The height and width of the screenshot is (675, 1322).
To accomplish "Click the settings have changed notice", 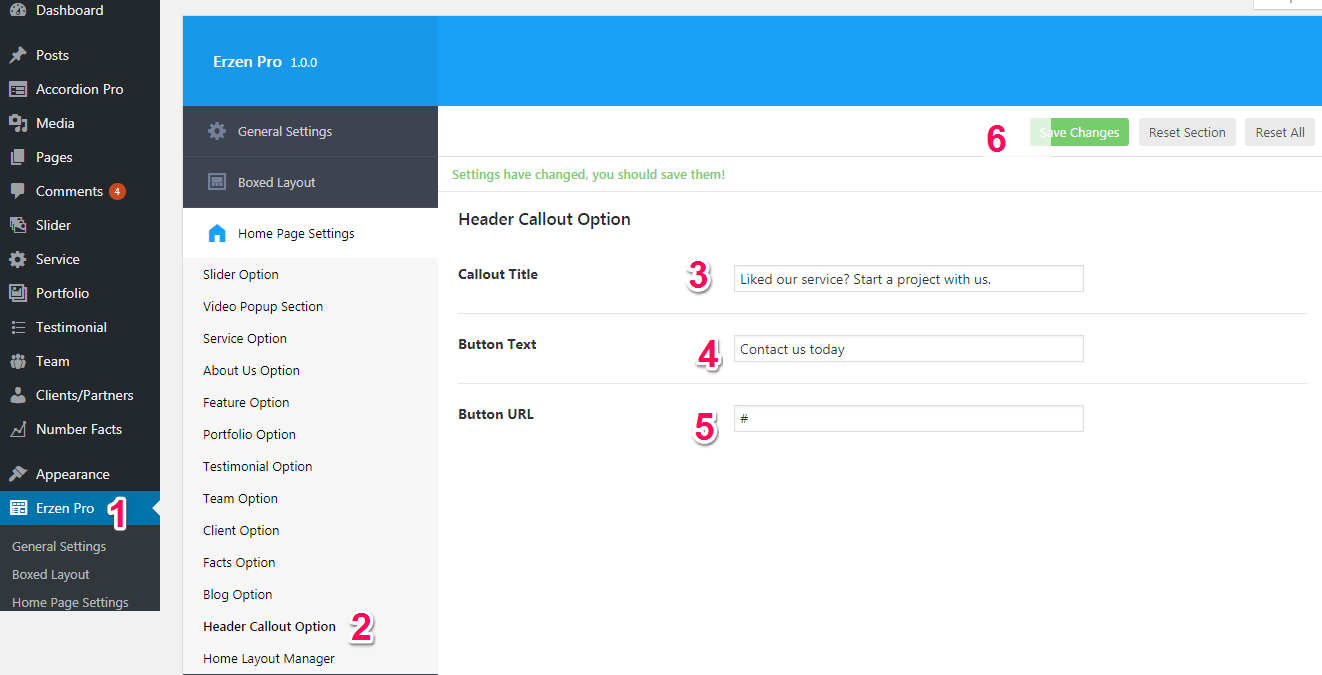I will click(x=588, y=174).
